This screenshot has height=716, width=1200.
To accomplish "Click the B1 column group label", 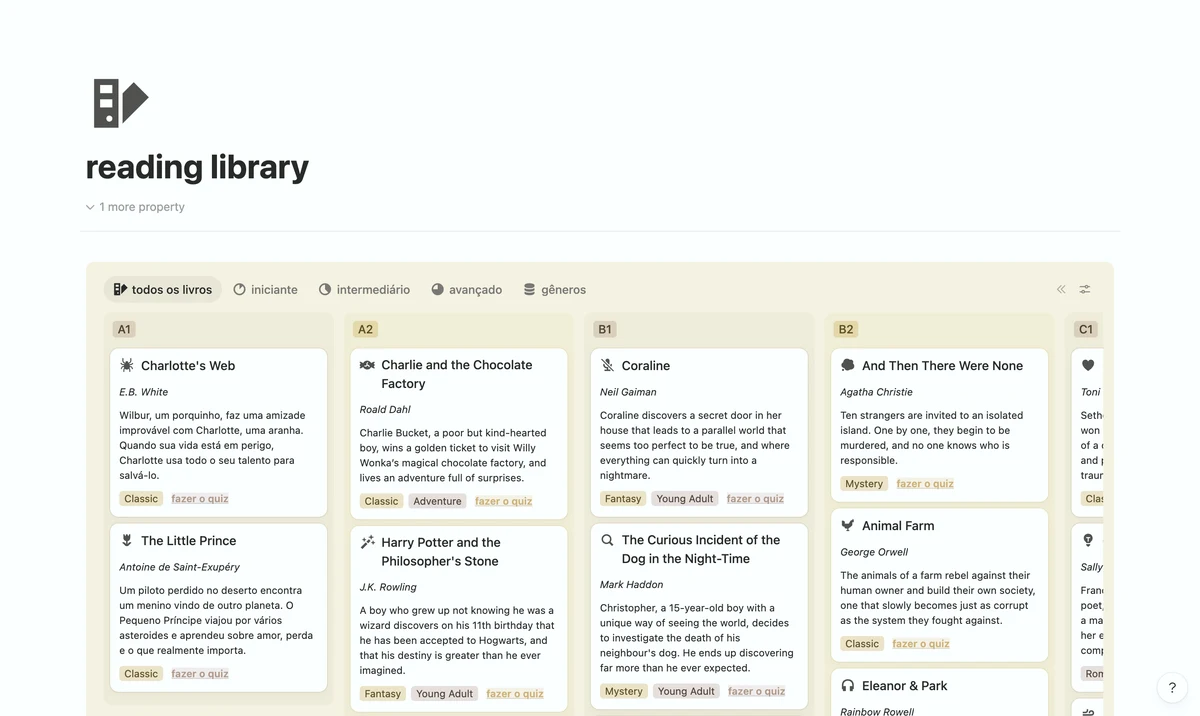I will pyautogui.click(x=605, y=329).
